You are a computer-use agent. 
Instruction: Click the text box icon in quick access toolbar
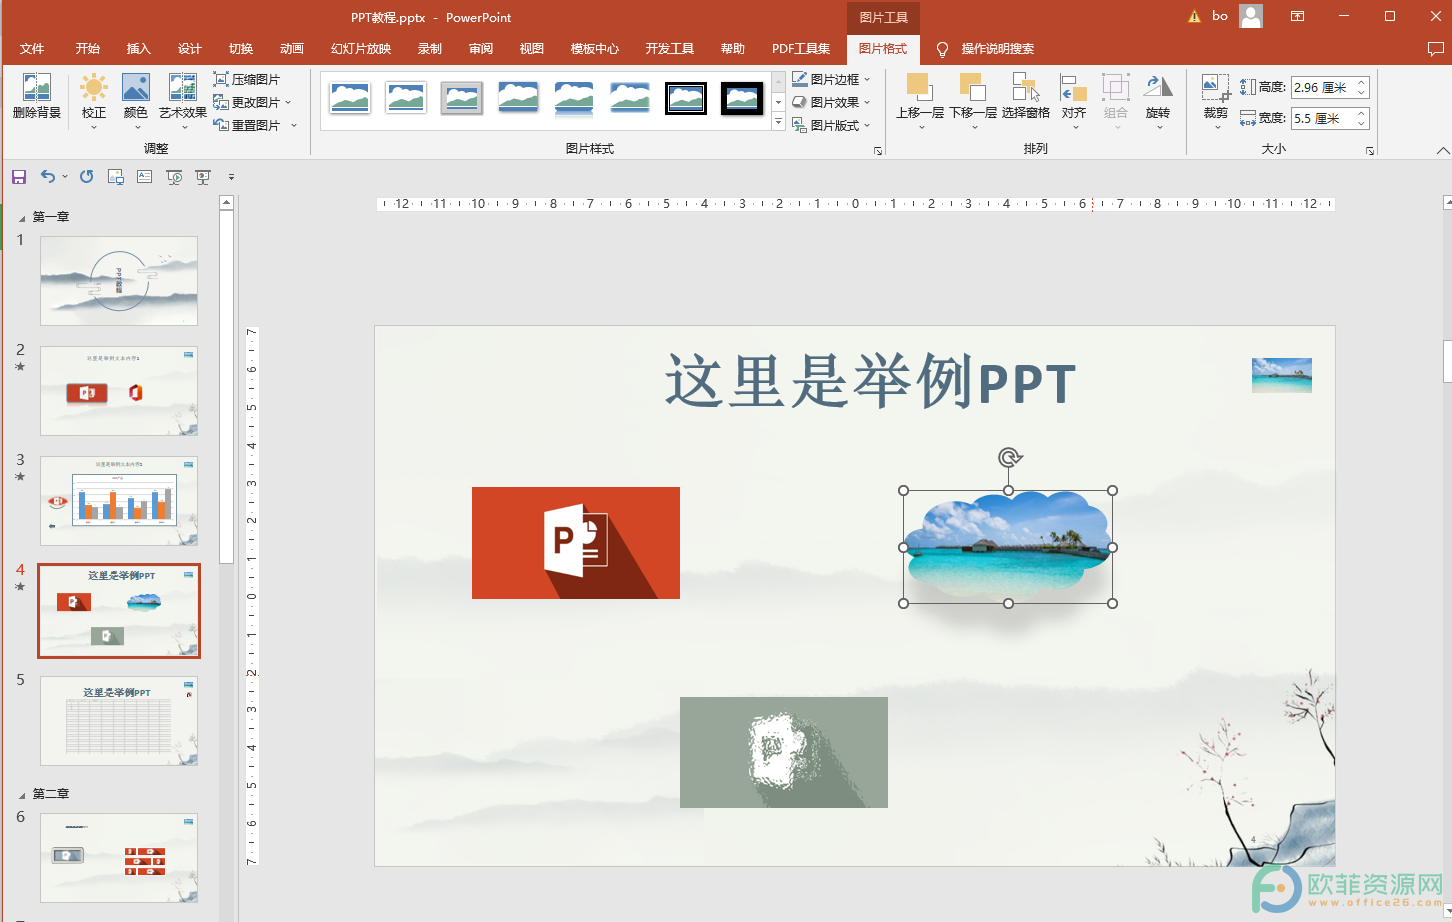(x=145, y=177)
